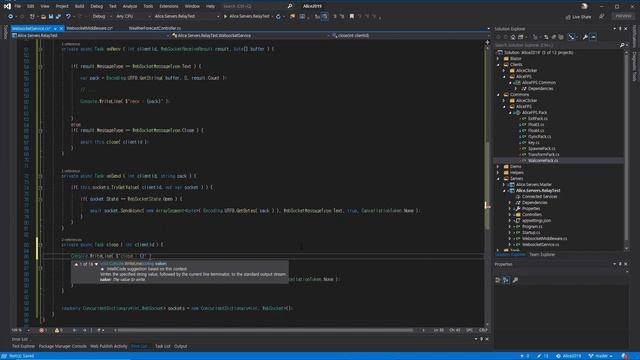The width and height of the screenshot is (640, 360).
Task: Select Startup.cs in Solution Explorer
Action: point(531,232)
